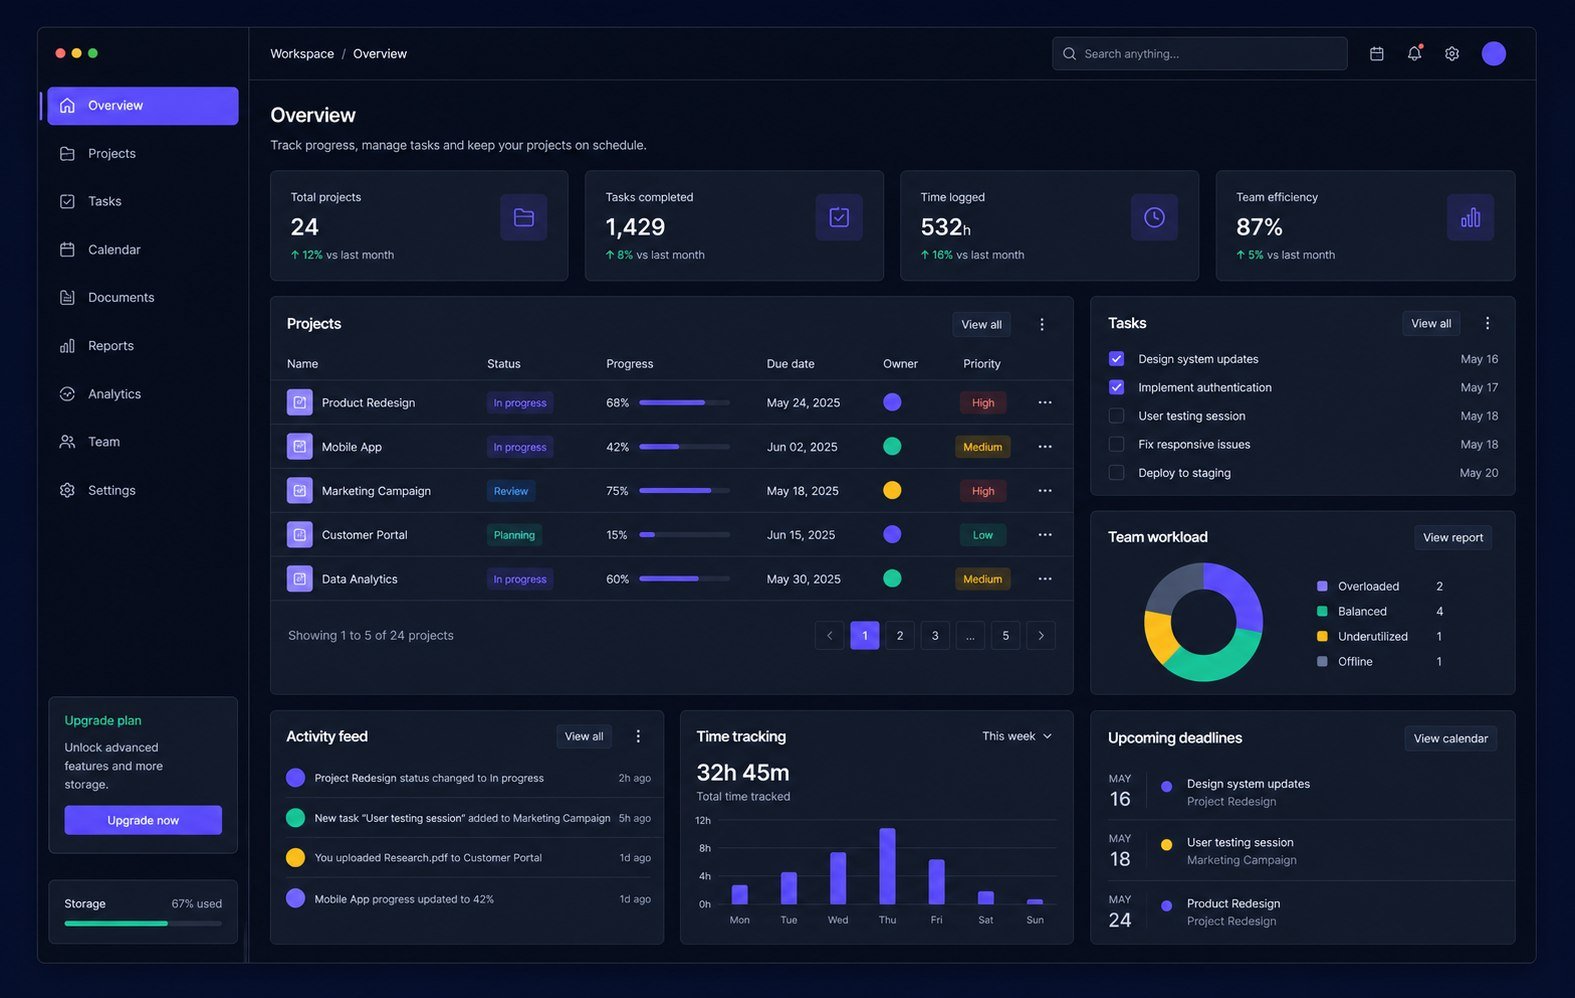Click Customer Portal progress bar
The image size is (1575, 998).
click(684, 534)
